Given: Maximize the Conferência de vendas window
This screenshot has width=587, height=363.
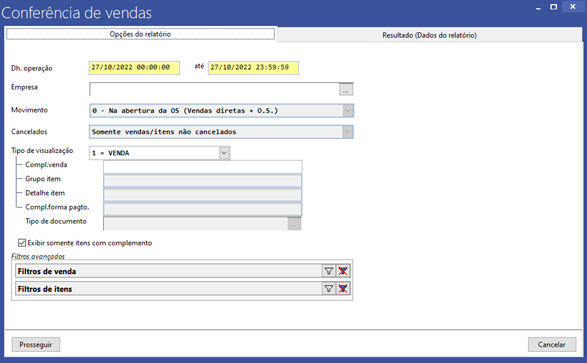Looking at the screenshot, I should click(553, 7).
